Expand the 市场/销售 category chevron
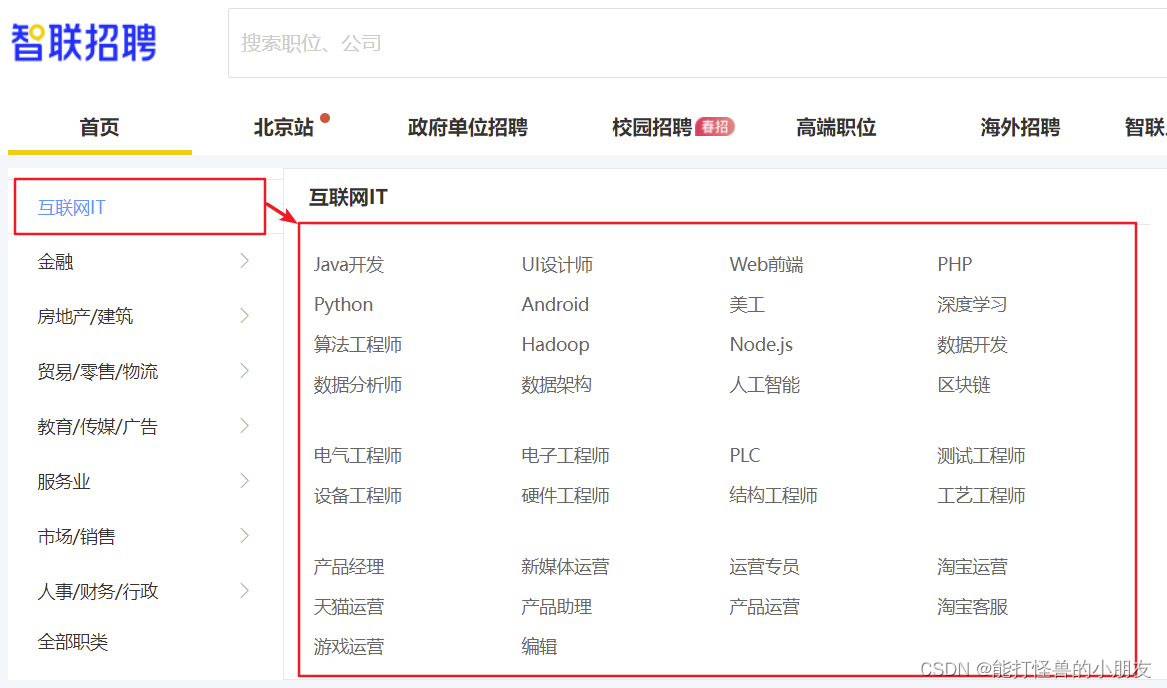The image size is (1167, 688). (244, 536)
